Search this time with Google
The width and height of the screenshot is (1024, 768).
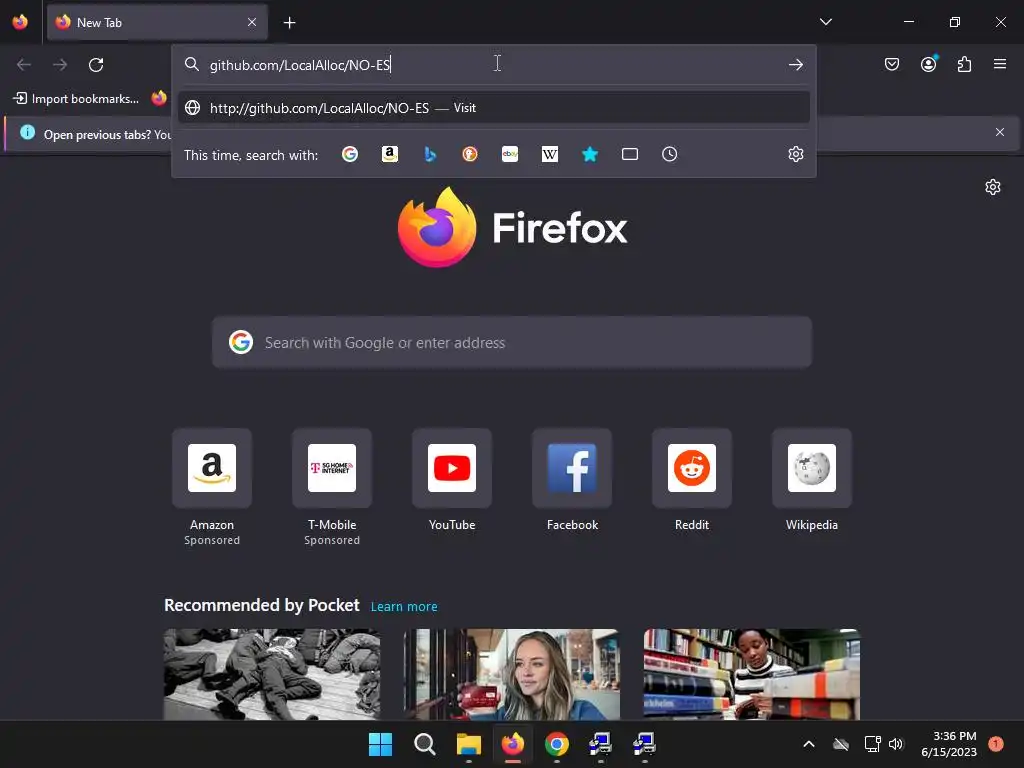tap(350, 154)
